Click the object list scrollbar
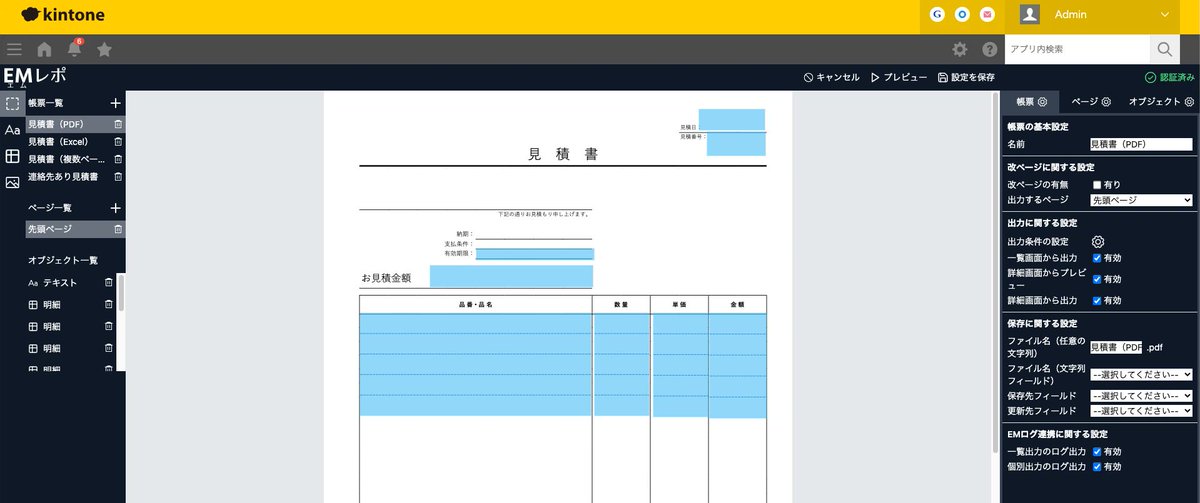Screen dimensions: 1200x503 [121, 295]
